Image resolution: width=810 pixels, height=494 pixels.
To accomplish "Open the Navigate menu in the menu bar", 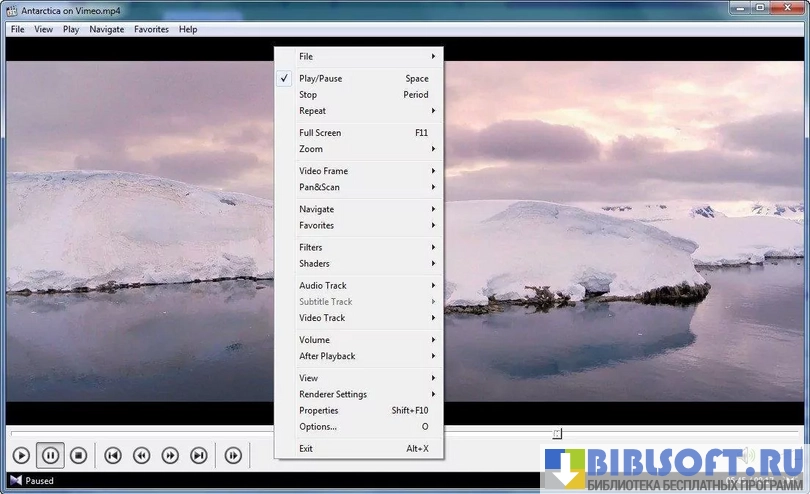I will tap(106, 30).
